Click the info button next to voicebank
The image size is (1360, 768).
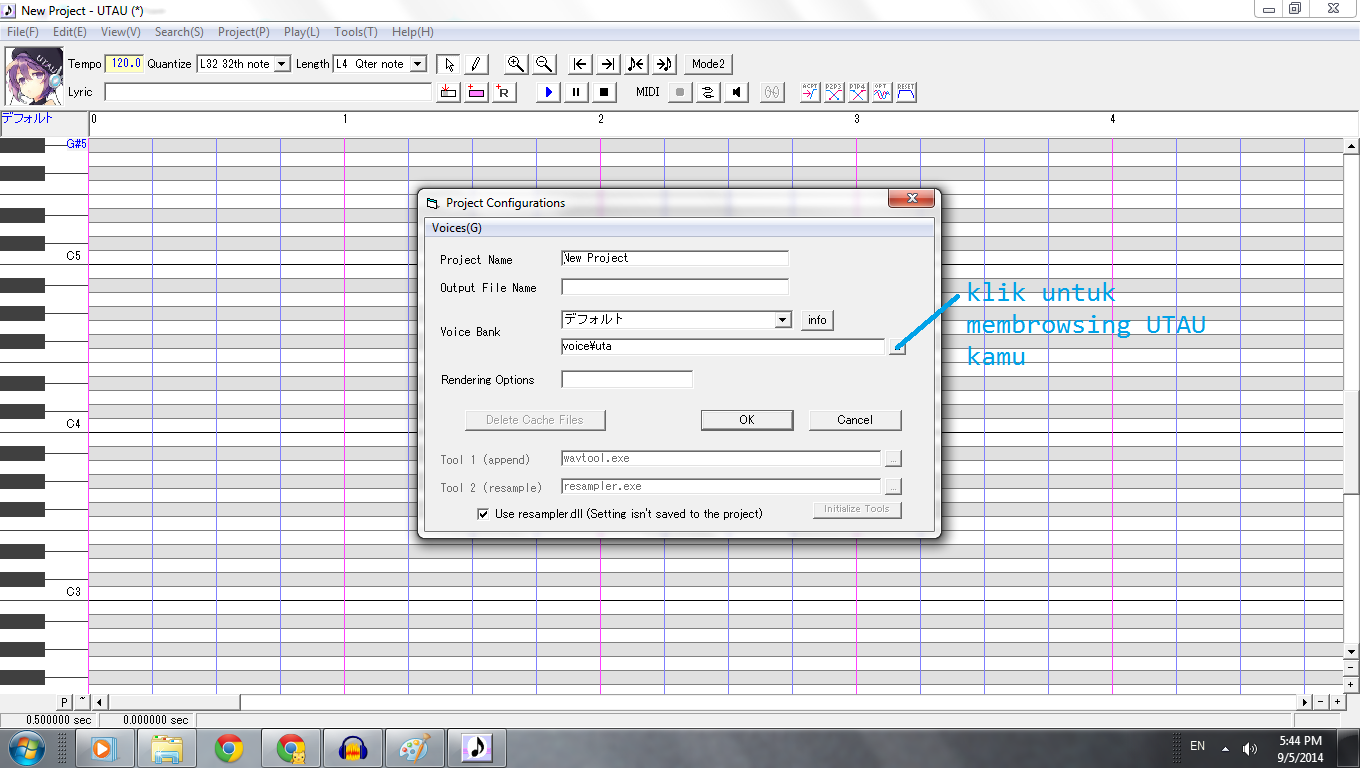(x=816, y=320)
